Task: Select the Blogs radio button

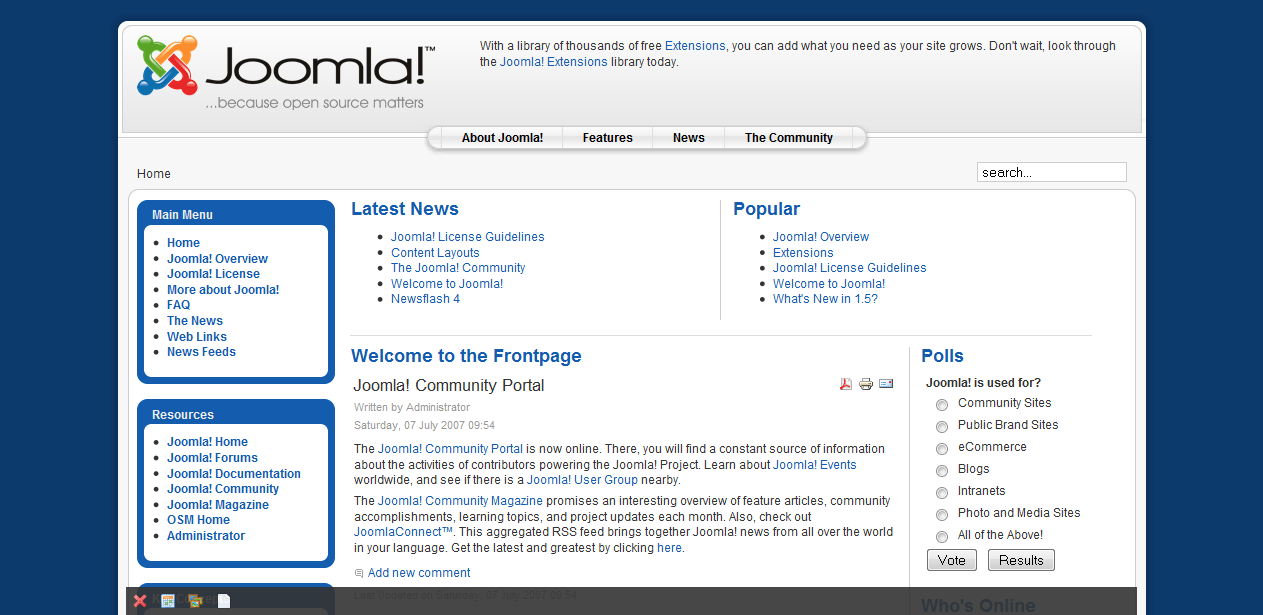Action: coord(942,471)
